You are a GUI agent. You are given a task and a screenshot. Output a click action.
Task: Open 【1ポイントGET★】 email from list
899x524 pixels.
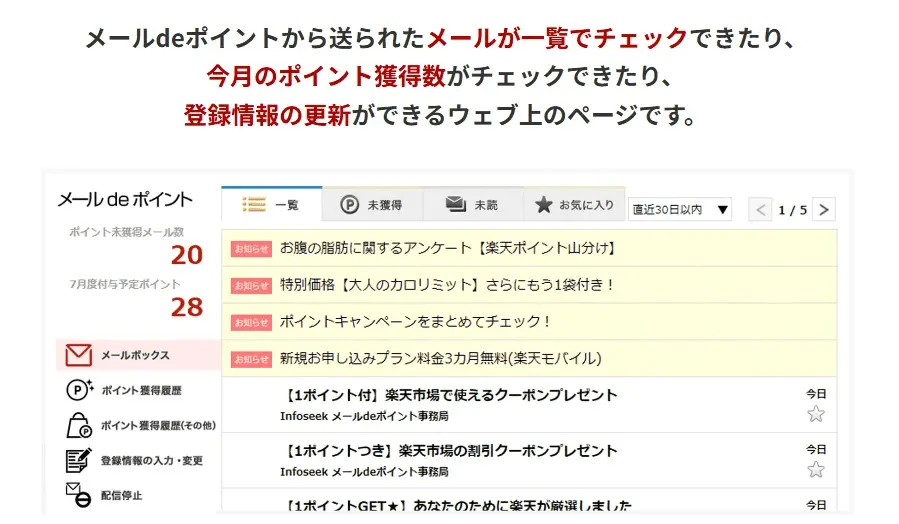tap(458, 505)
